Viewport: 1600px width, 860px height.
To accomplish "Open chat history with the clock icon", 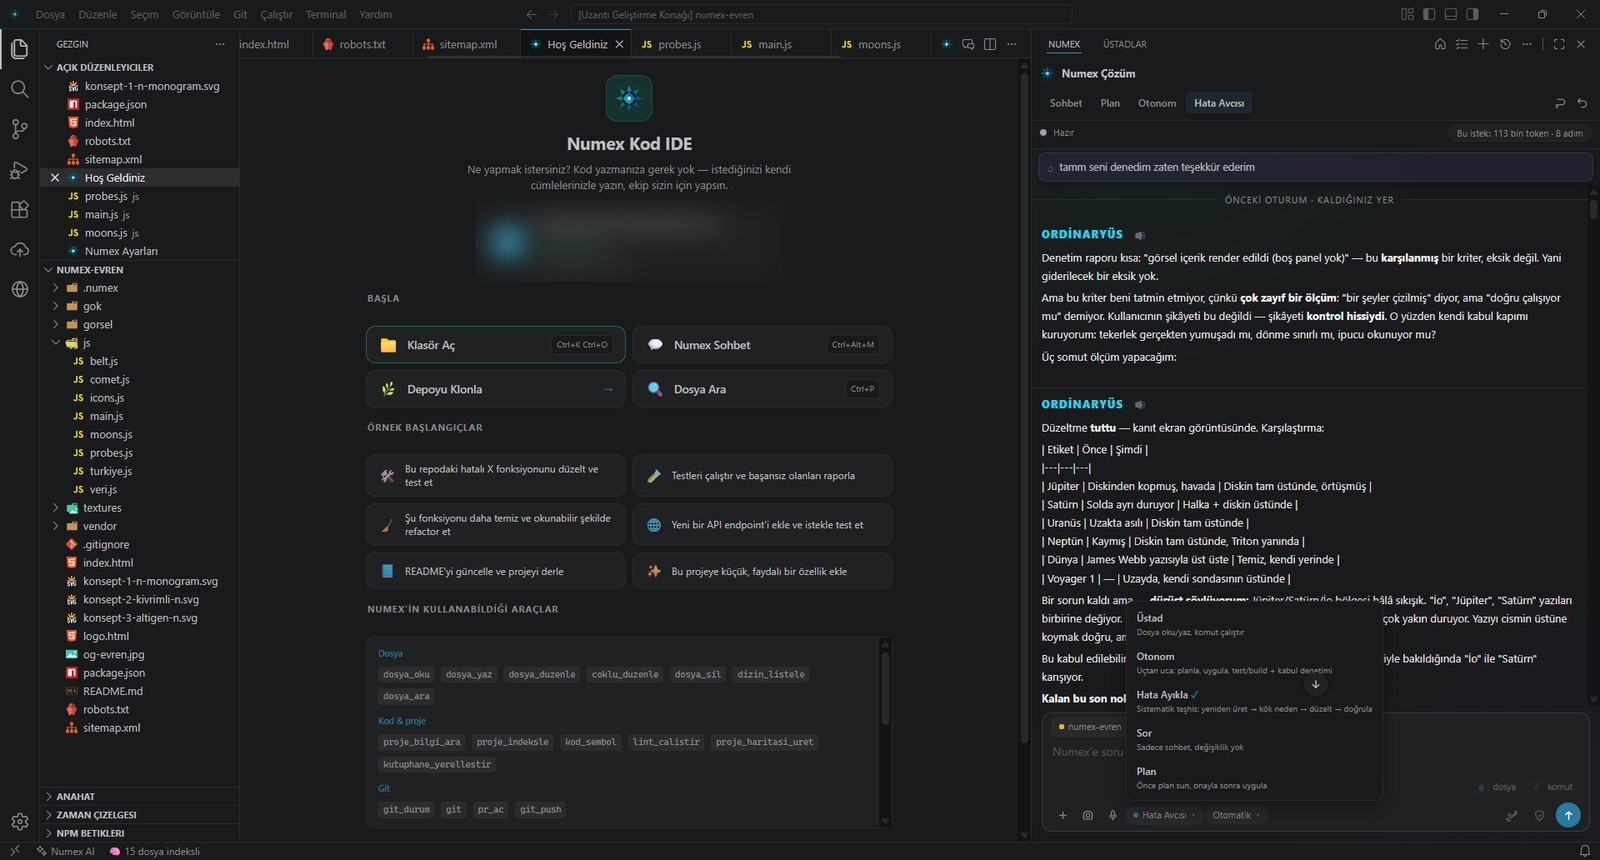I will (x=1505, y=44).
